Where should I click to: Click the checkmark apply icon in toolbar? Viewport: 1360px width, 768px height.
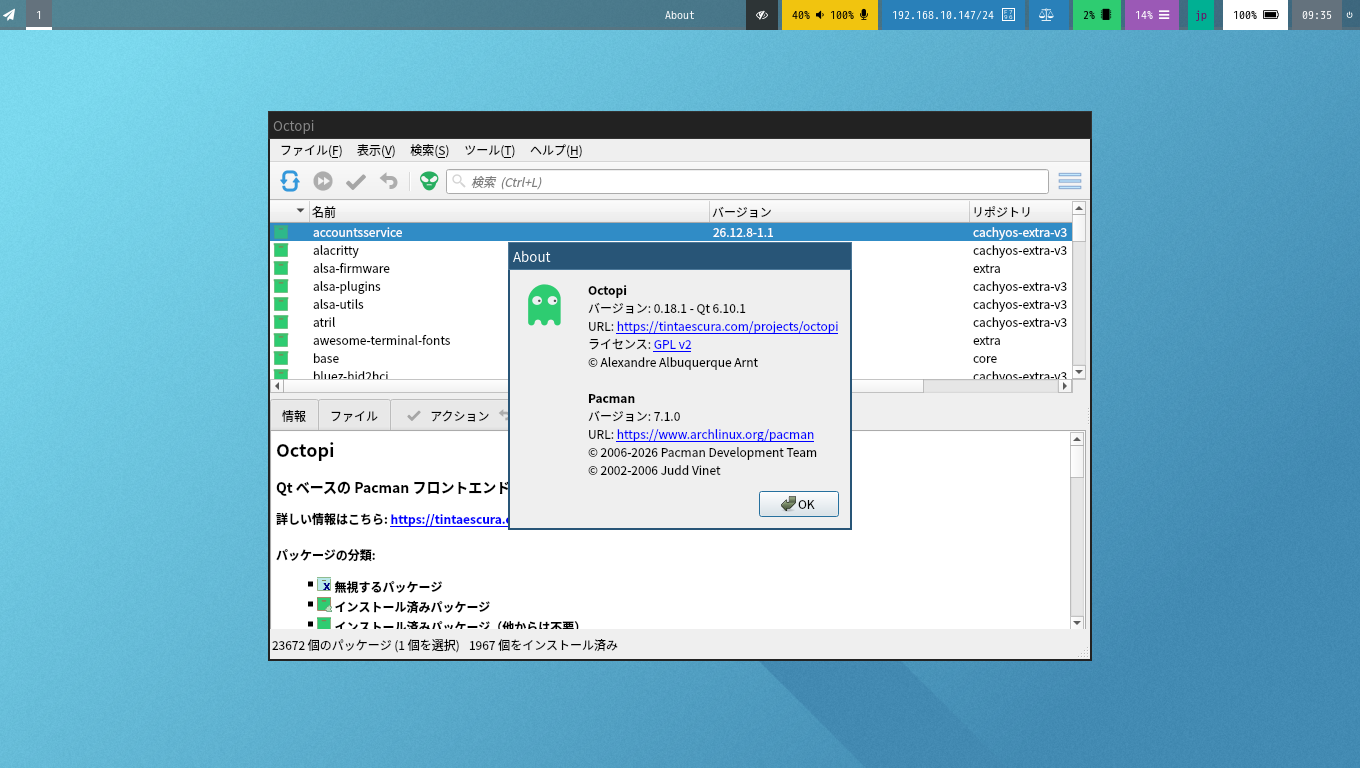pos(356,181)
